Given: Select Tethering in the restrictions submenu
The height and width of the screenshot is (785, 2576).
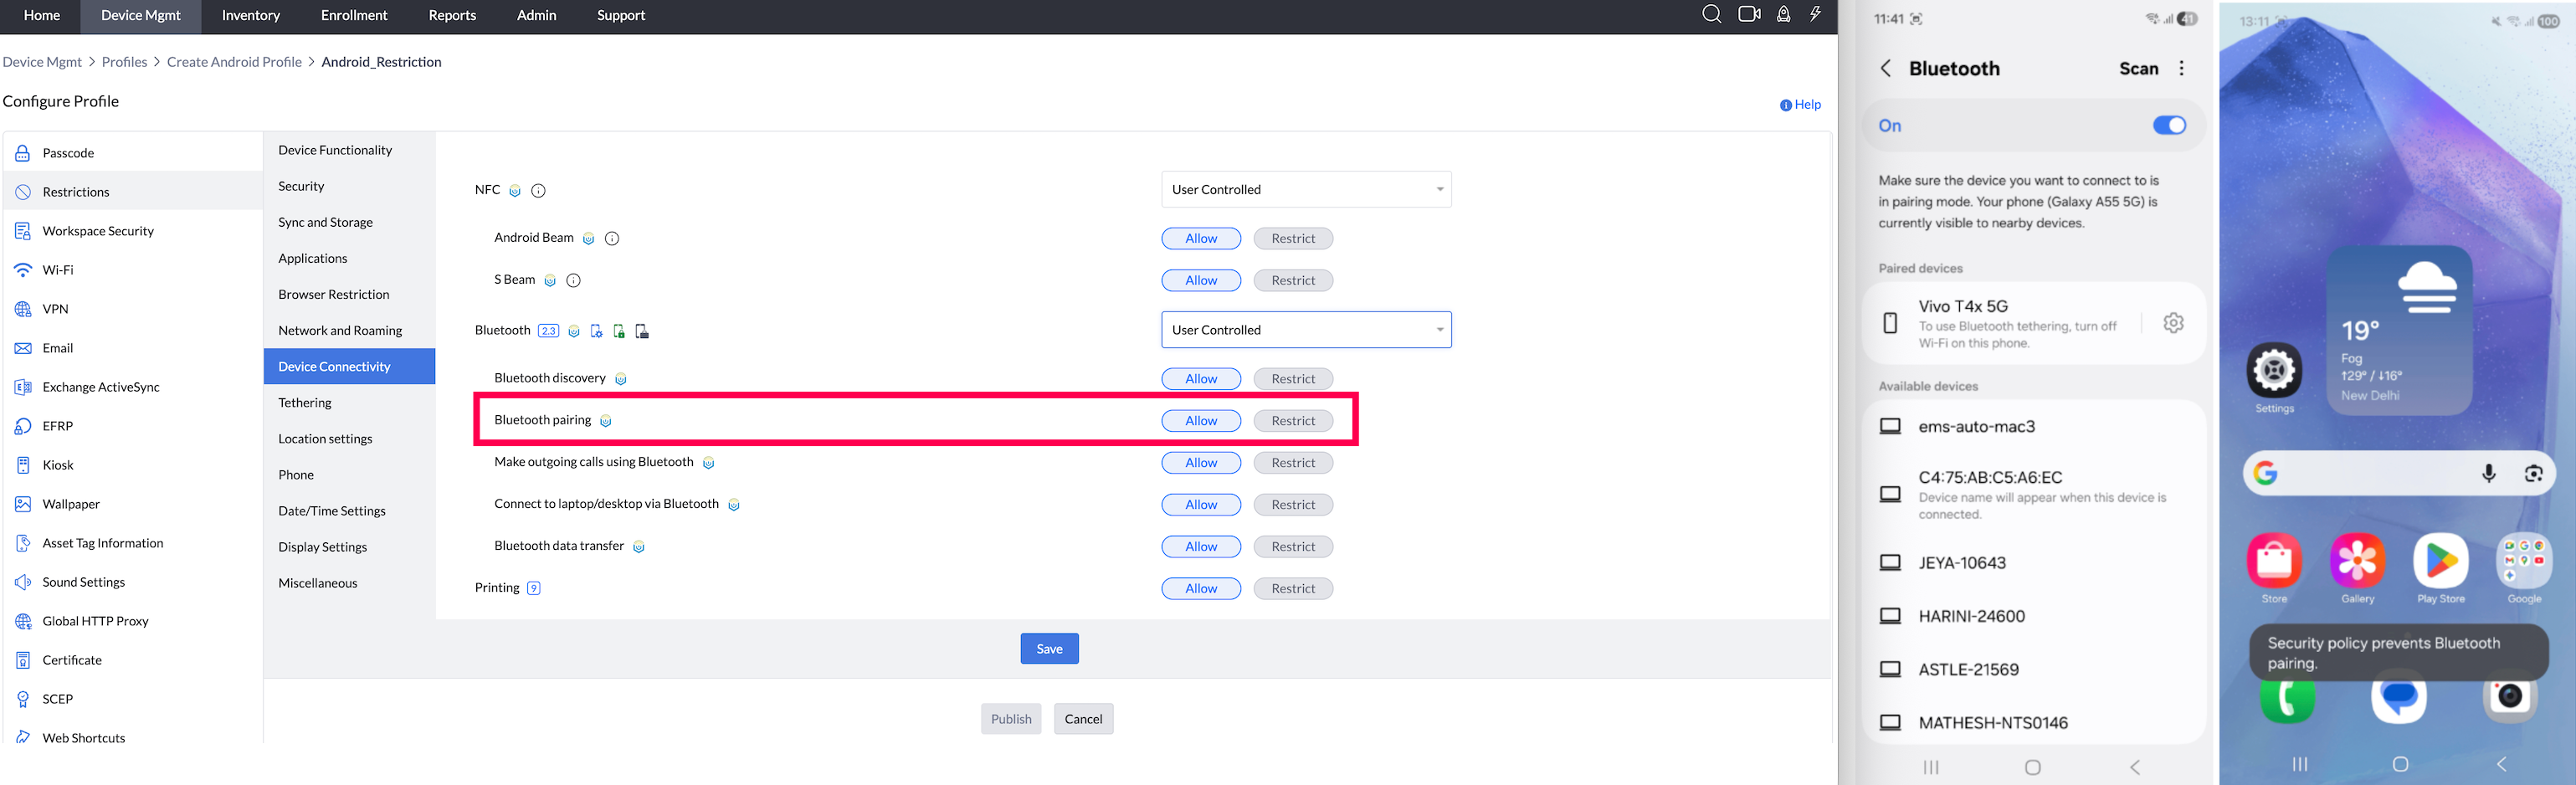Looking at the screenshot, I should [x=305, y=403].
